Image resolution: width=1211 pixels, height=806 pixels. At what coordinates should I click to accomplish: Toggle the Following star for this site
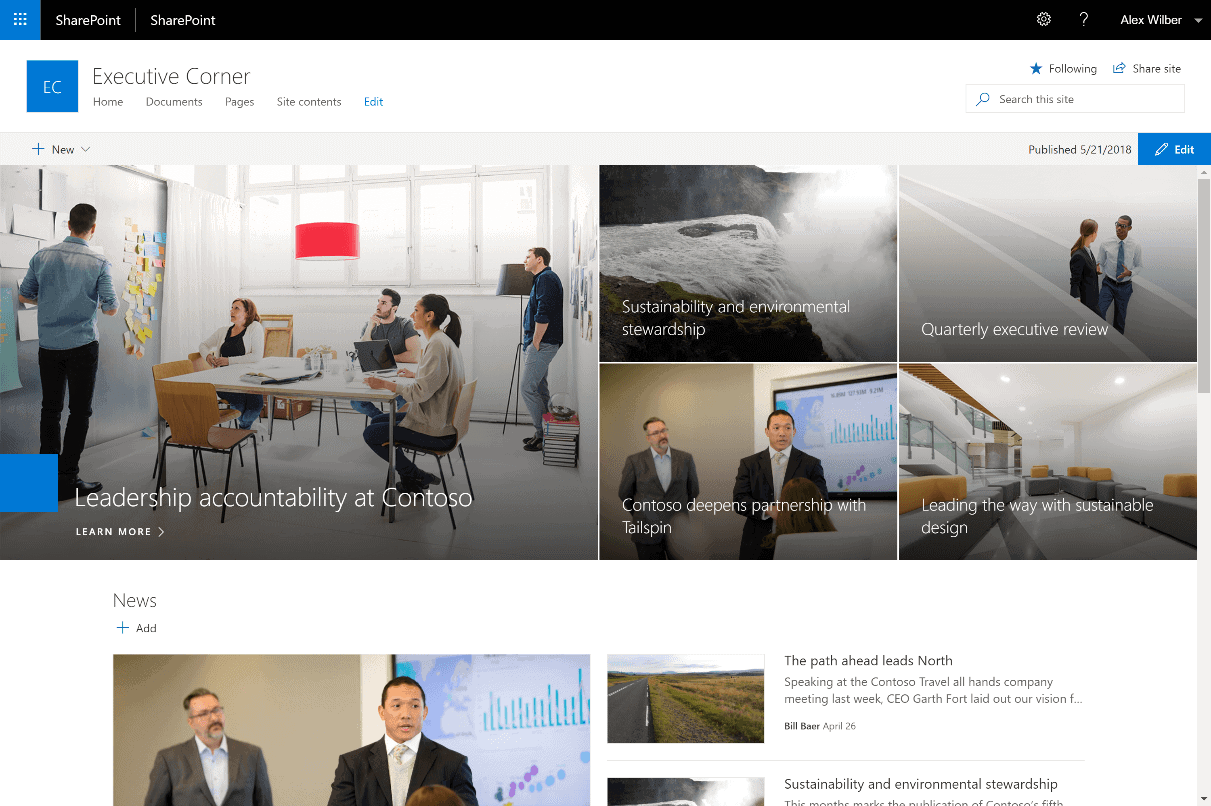[x=1035, y=68]
